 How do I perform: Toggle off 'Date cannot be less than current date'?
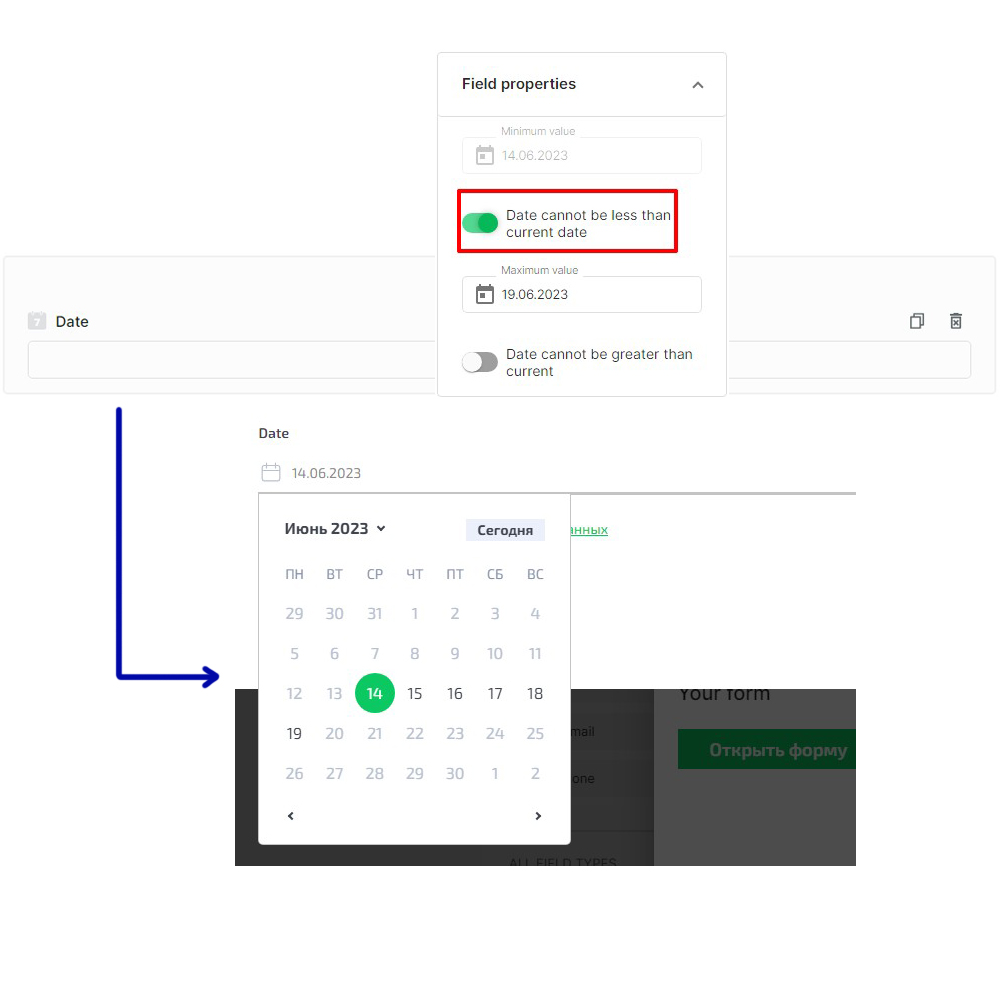480,223
